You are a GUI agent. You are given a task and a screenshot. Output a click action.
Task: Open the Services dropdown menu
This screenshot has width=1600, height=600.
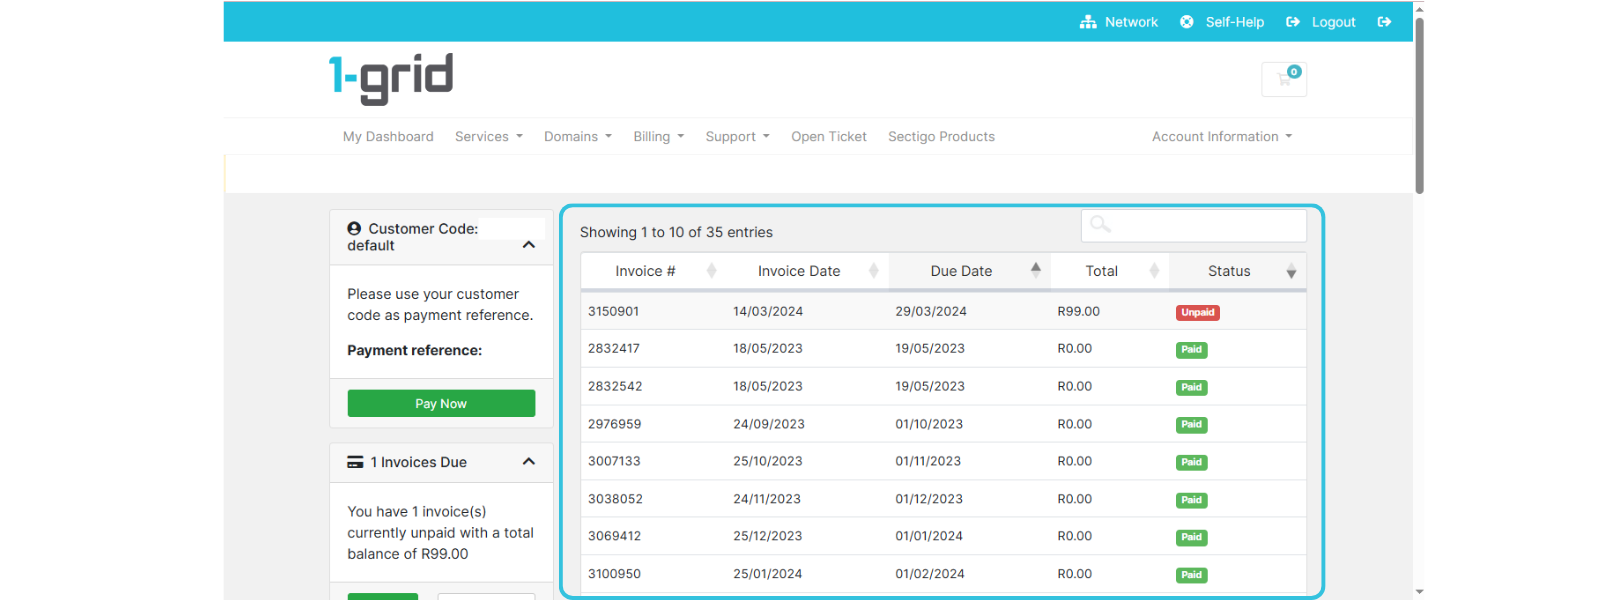[x=488, y=137]
